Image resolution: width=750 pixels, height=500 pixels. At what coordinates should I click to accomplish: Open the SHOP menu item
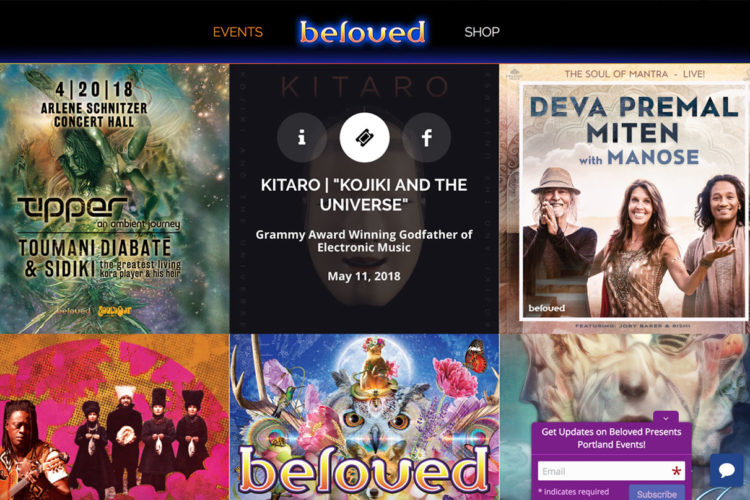click(x=482, y=32)
